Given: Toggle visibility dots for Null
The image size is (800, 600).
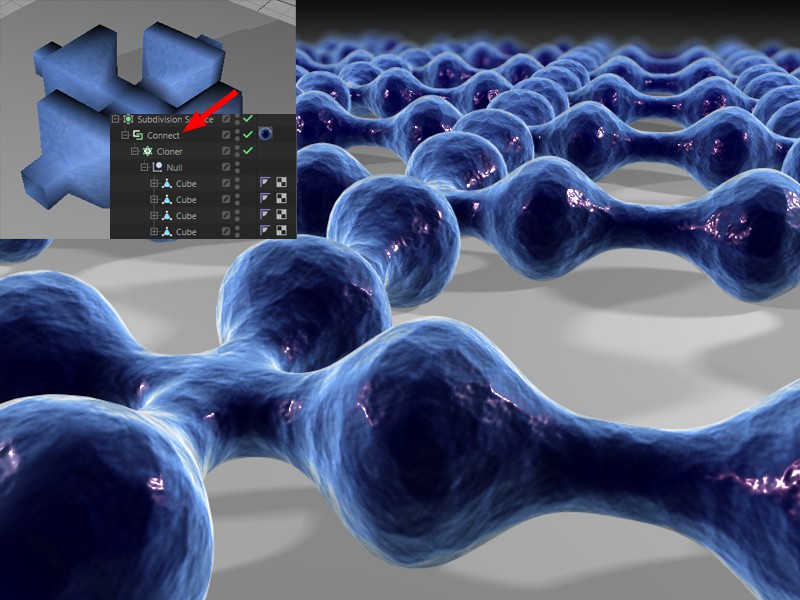Looking at the screenshot, I should pyautogui.click(x=237, y=167).
